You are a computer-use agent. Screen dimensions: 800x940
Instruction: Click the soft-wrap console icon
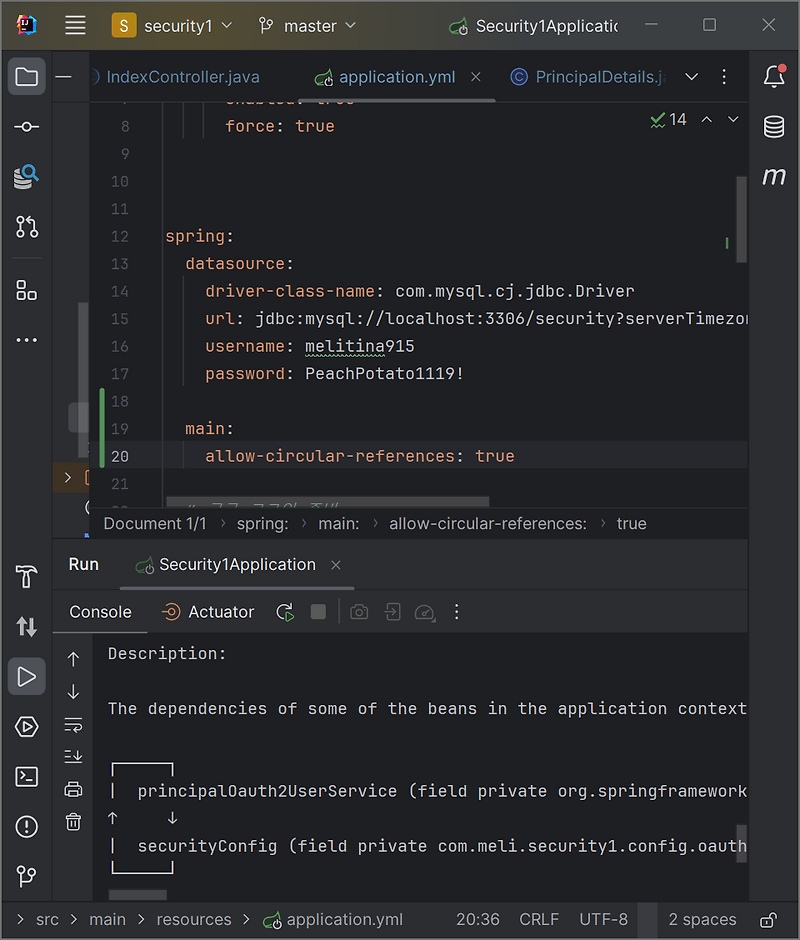73,725
